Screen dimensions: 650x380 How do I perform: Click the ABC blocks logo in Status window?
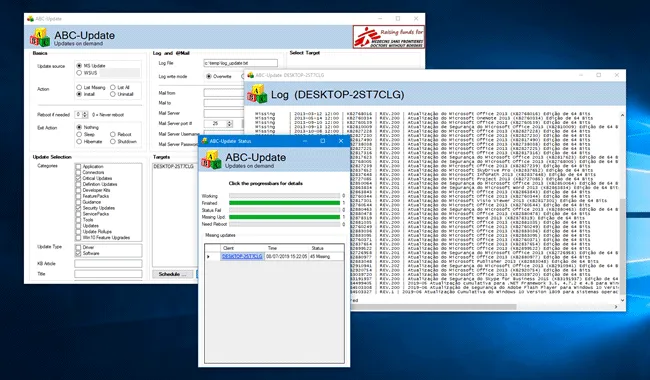click(x=211, y=160)
